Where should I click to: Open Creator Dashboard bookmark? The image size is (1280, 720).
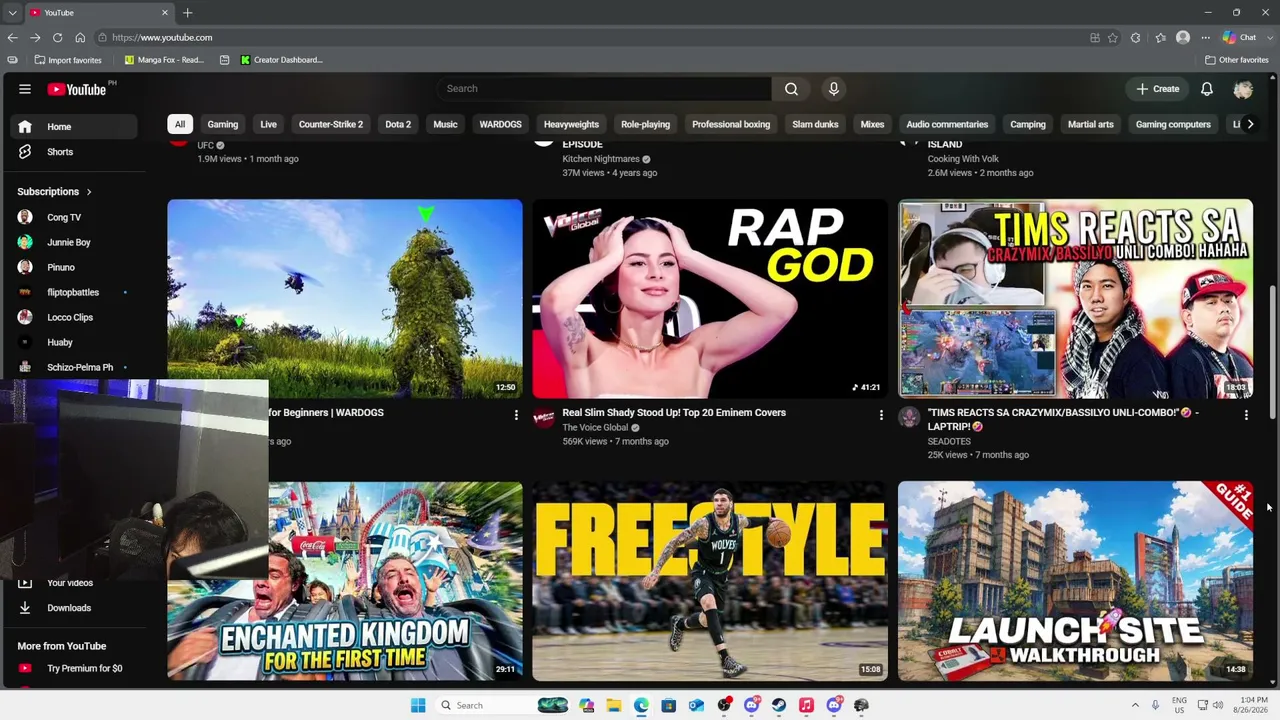click(x=281, y=60)
